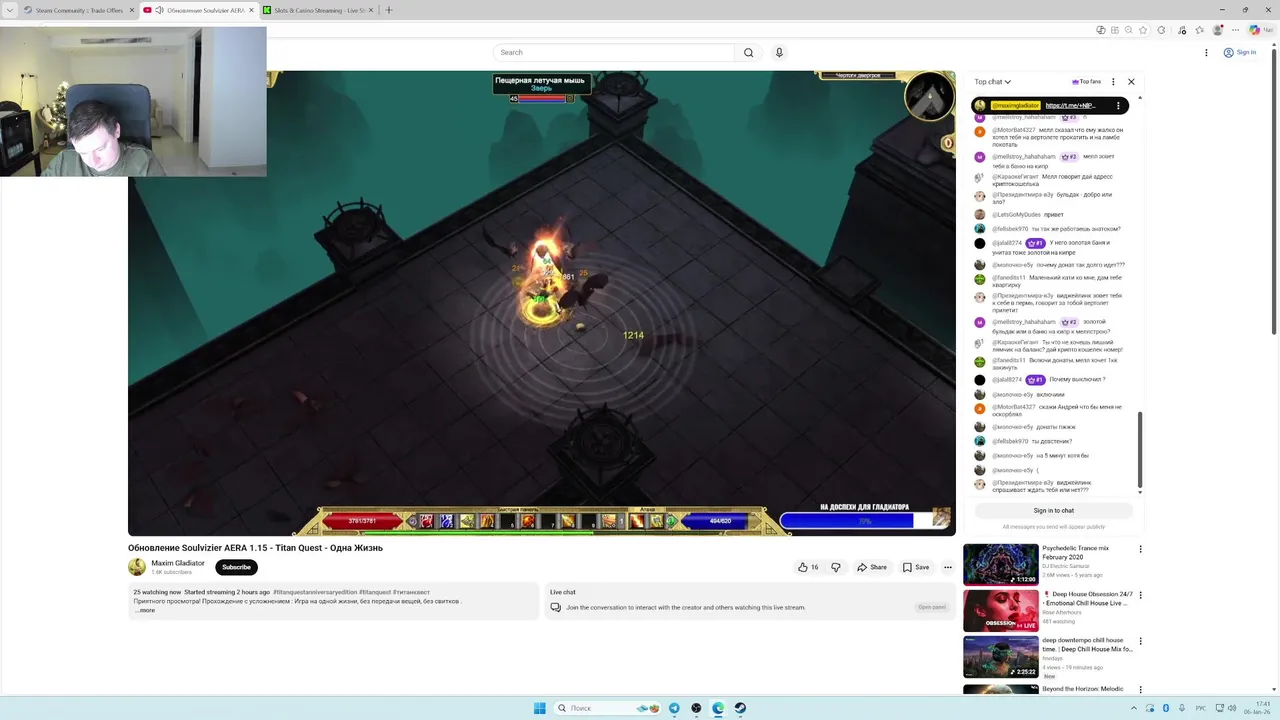1280x720 pixels.
Task: Open more actions ellipsis beside Save
Action: pos(948,567)
